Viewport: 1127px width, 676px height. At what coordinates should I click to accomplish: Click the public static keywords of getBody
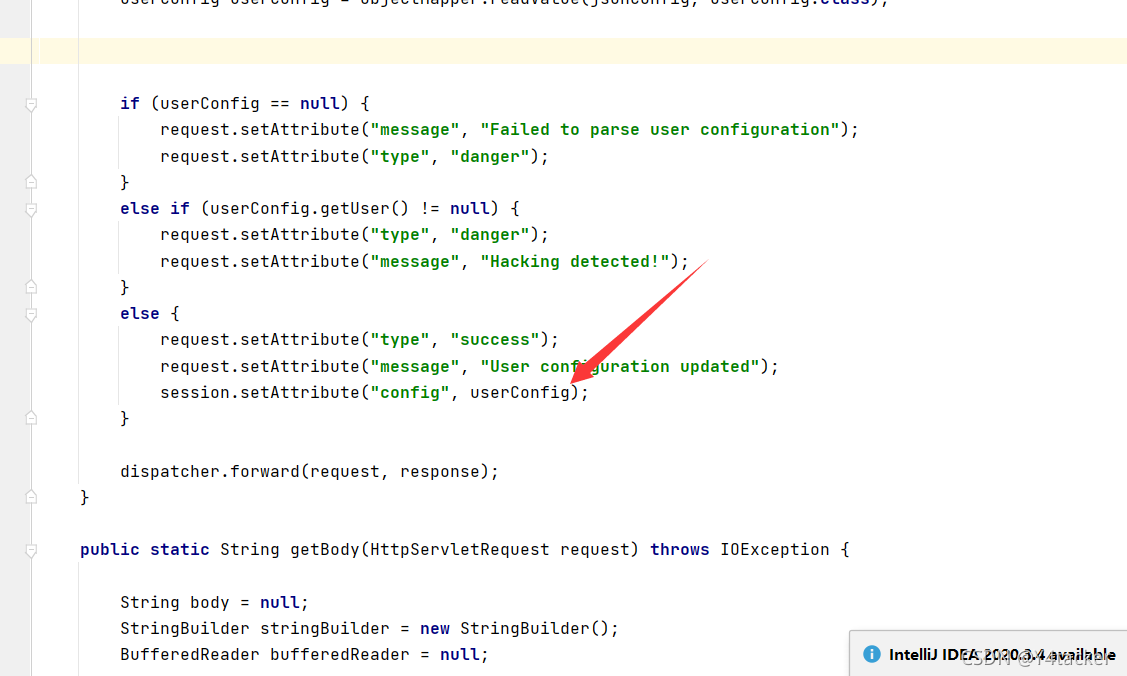coord(144,550)
